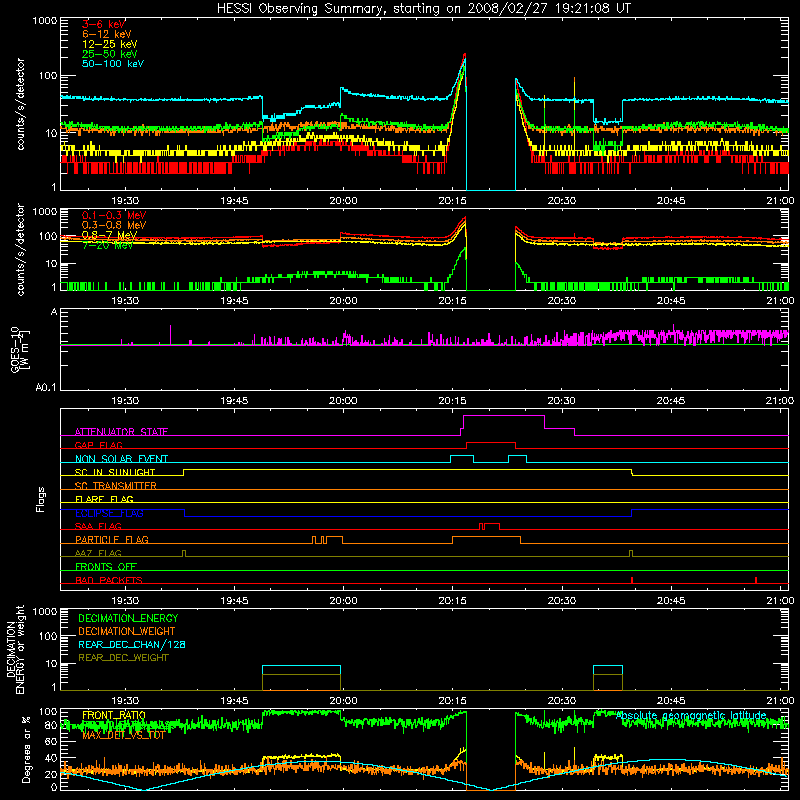Click the magenta GOES spike near 19:36

[x=170, y=335]
